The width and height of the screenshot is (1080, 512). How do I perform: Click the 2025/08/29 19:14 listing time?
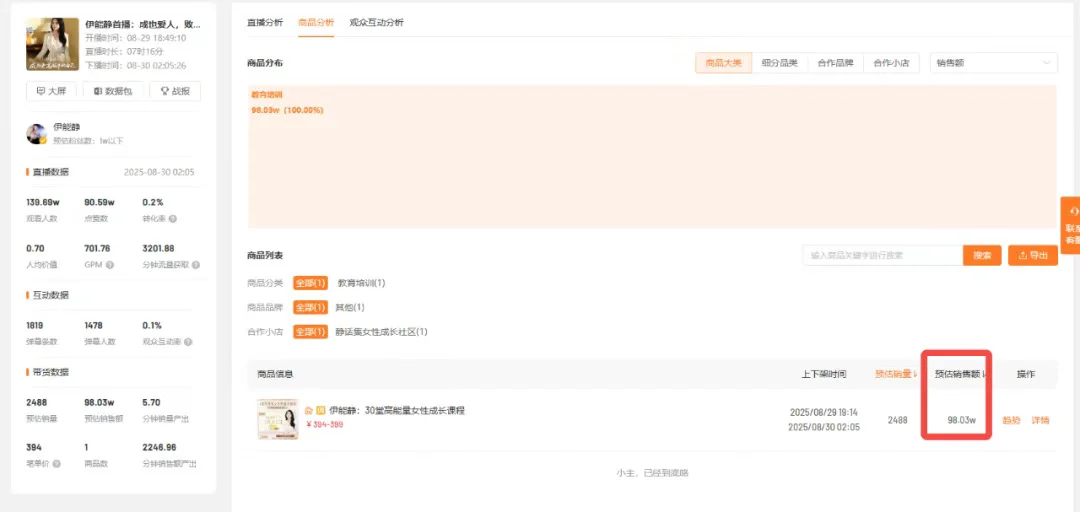824,412
